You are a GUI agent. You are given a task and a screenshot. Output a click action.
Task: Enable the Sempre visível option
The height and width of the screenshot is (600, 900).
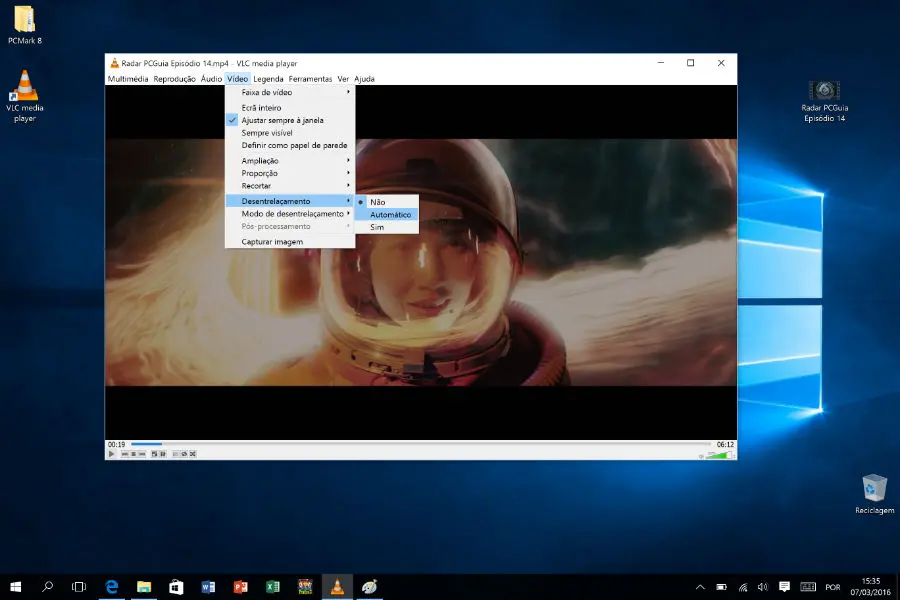[290, 133]
